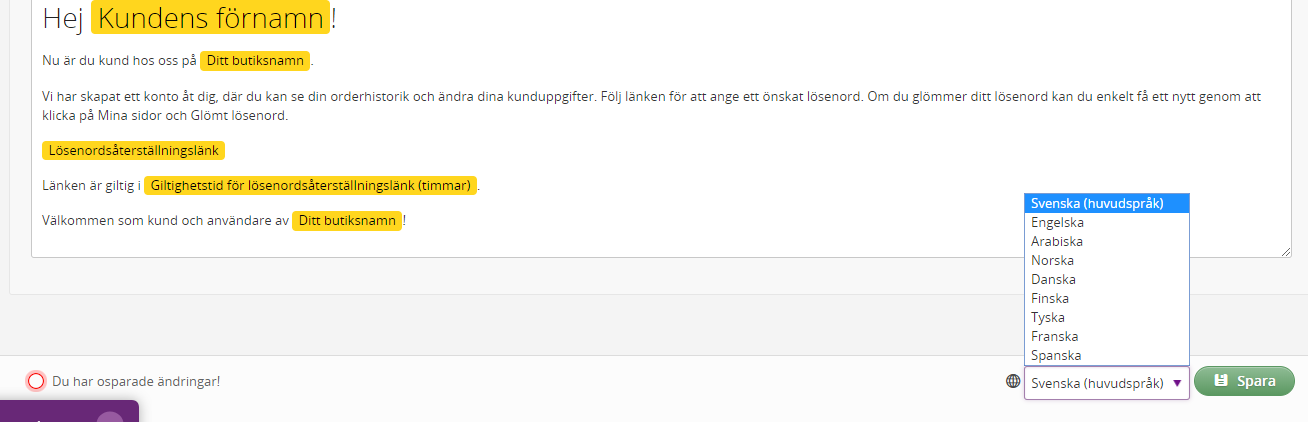Click the red unsaved changes circle icon
Screen dimensions: 1308x422
click(x=36, y=381)
